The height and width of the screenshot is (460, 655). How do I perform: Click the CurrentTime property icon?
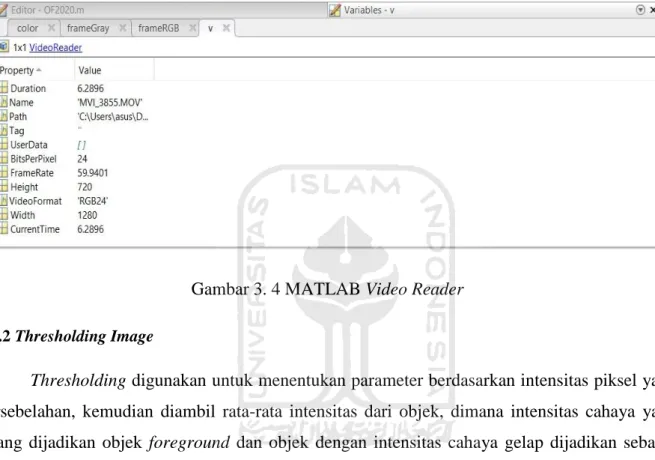pyautogui.click(x=4, y=229)
